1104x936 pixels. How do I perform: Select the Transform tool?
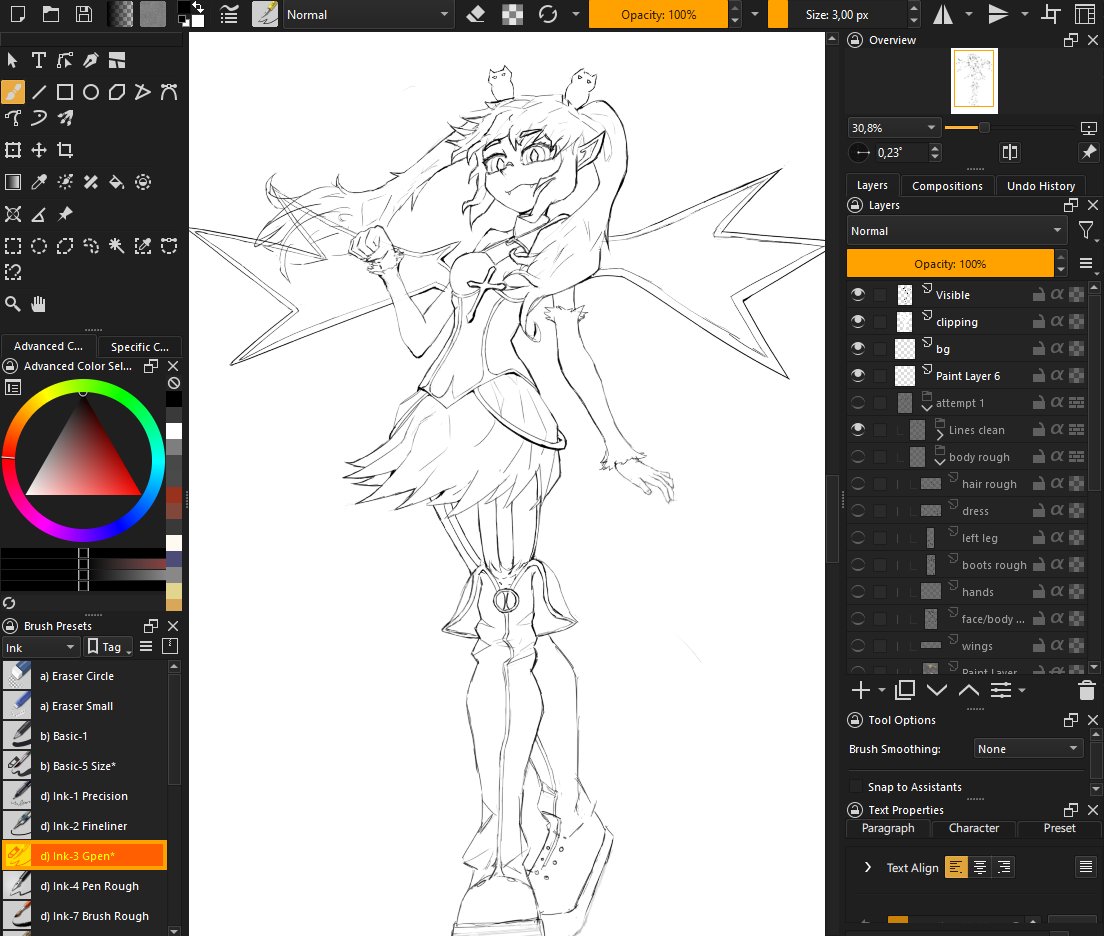click(13, 149)
